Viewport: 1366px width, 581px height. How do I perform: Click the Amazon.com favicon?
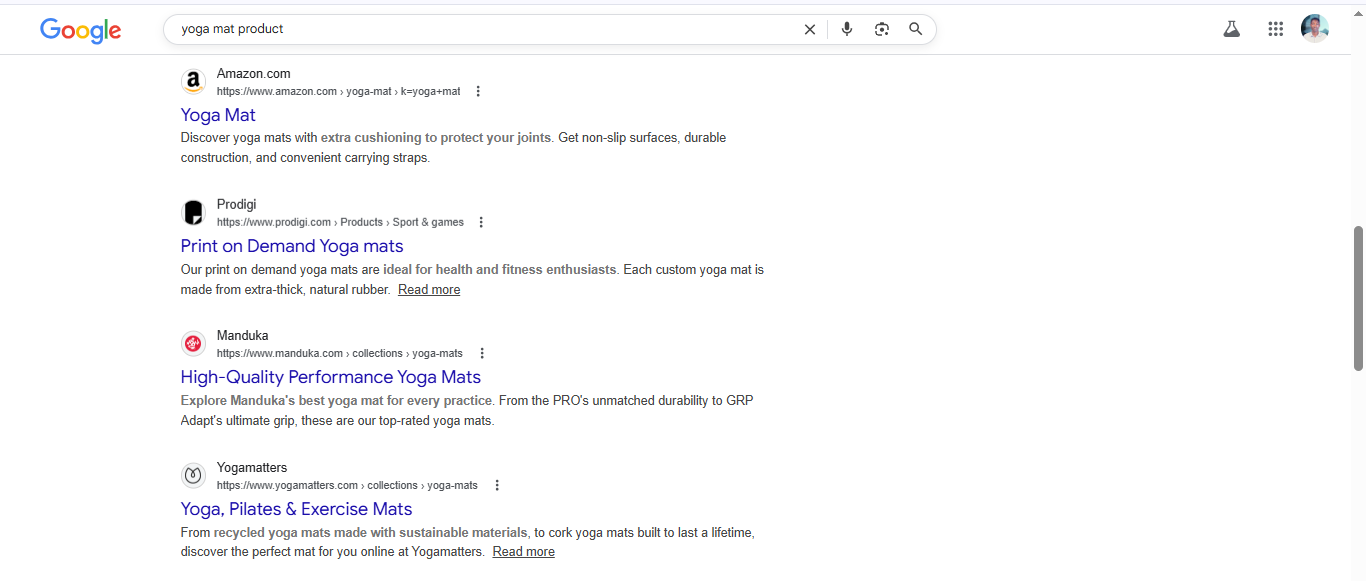(x=193, y=81)
